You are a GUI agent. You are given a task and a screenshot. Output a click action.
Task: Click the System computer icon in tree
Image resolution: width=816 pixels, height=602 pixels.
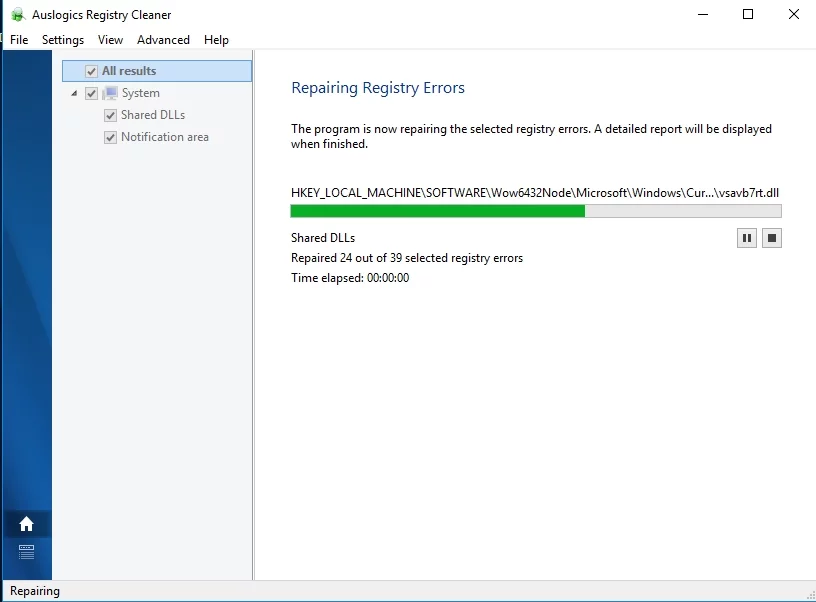click(110, 93)
